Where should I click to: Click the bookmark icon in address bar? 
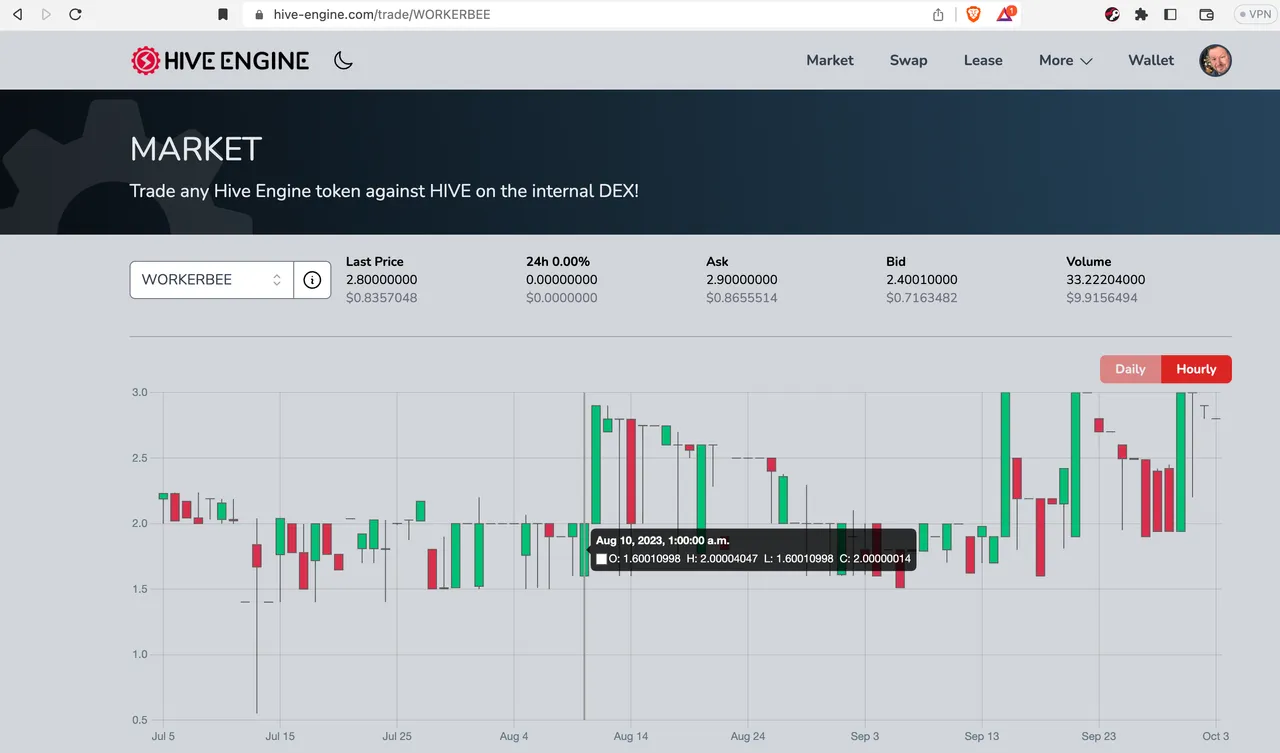click(x=223, y=15)
